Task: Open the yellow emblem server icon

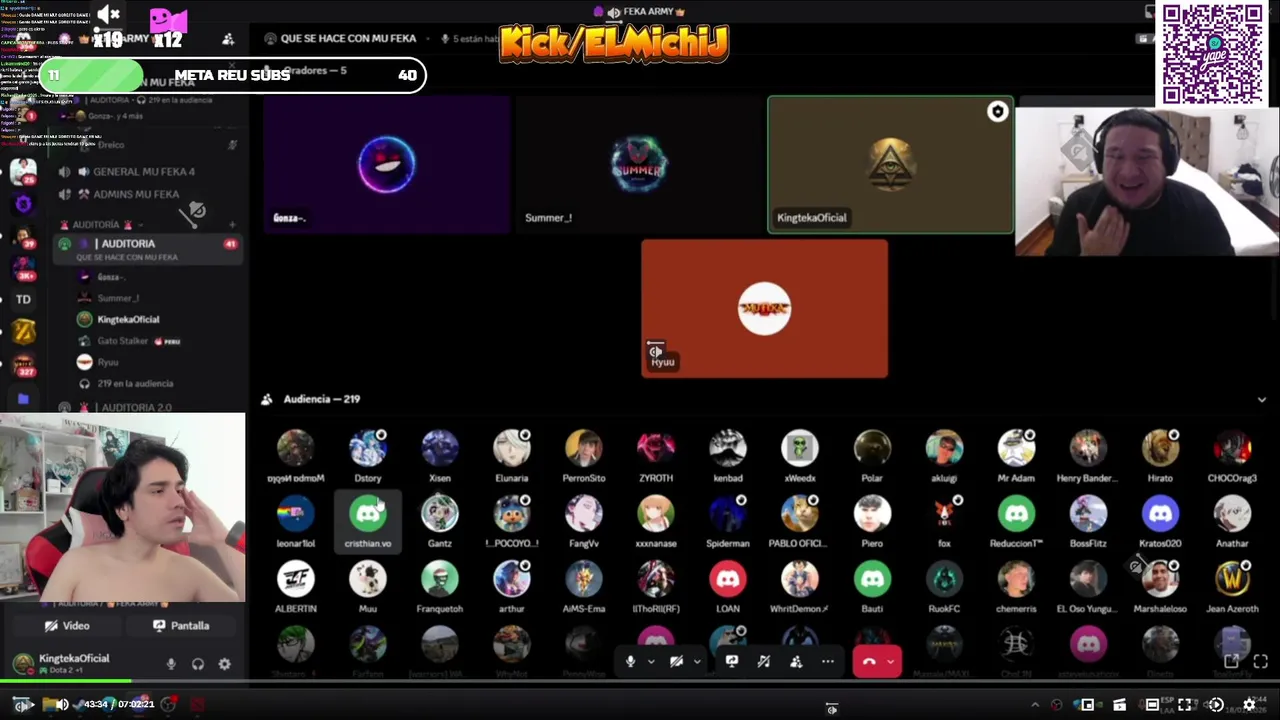Action: tap(23, 332)
